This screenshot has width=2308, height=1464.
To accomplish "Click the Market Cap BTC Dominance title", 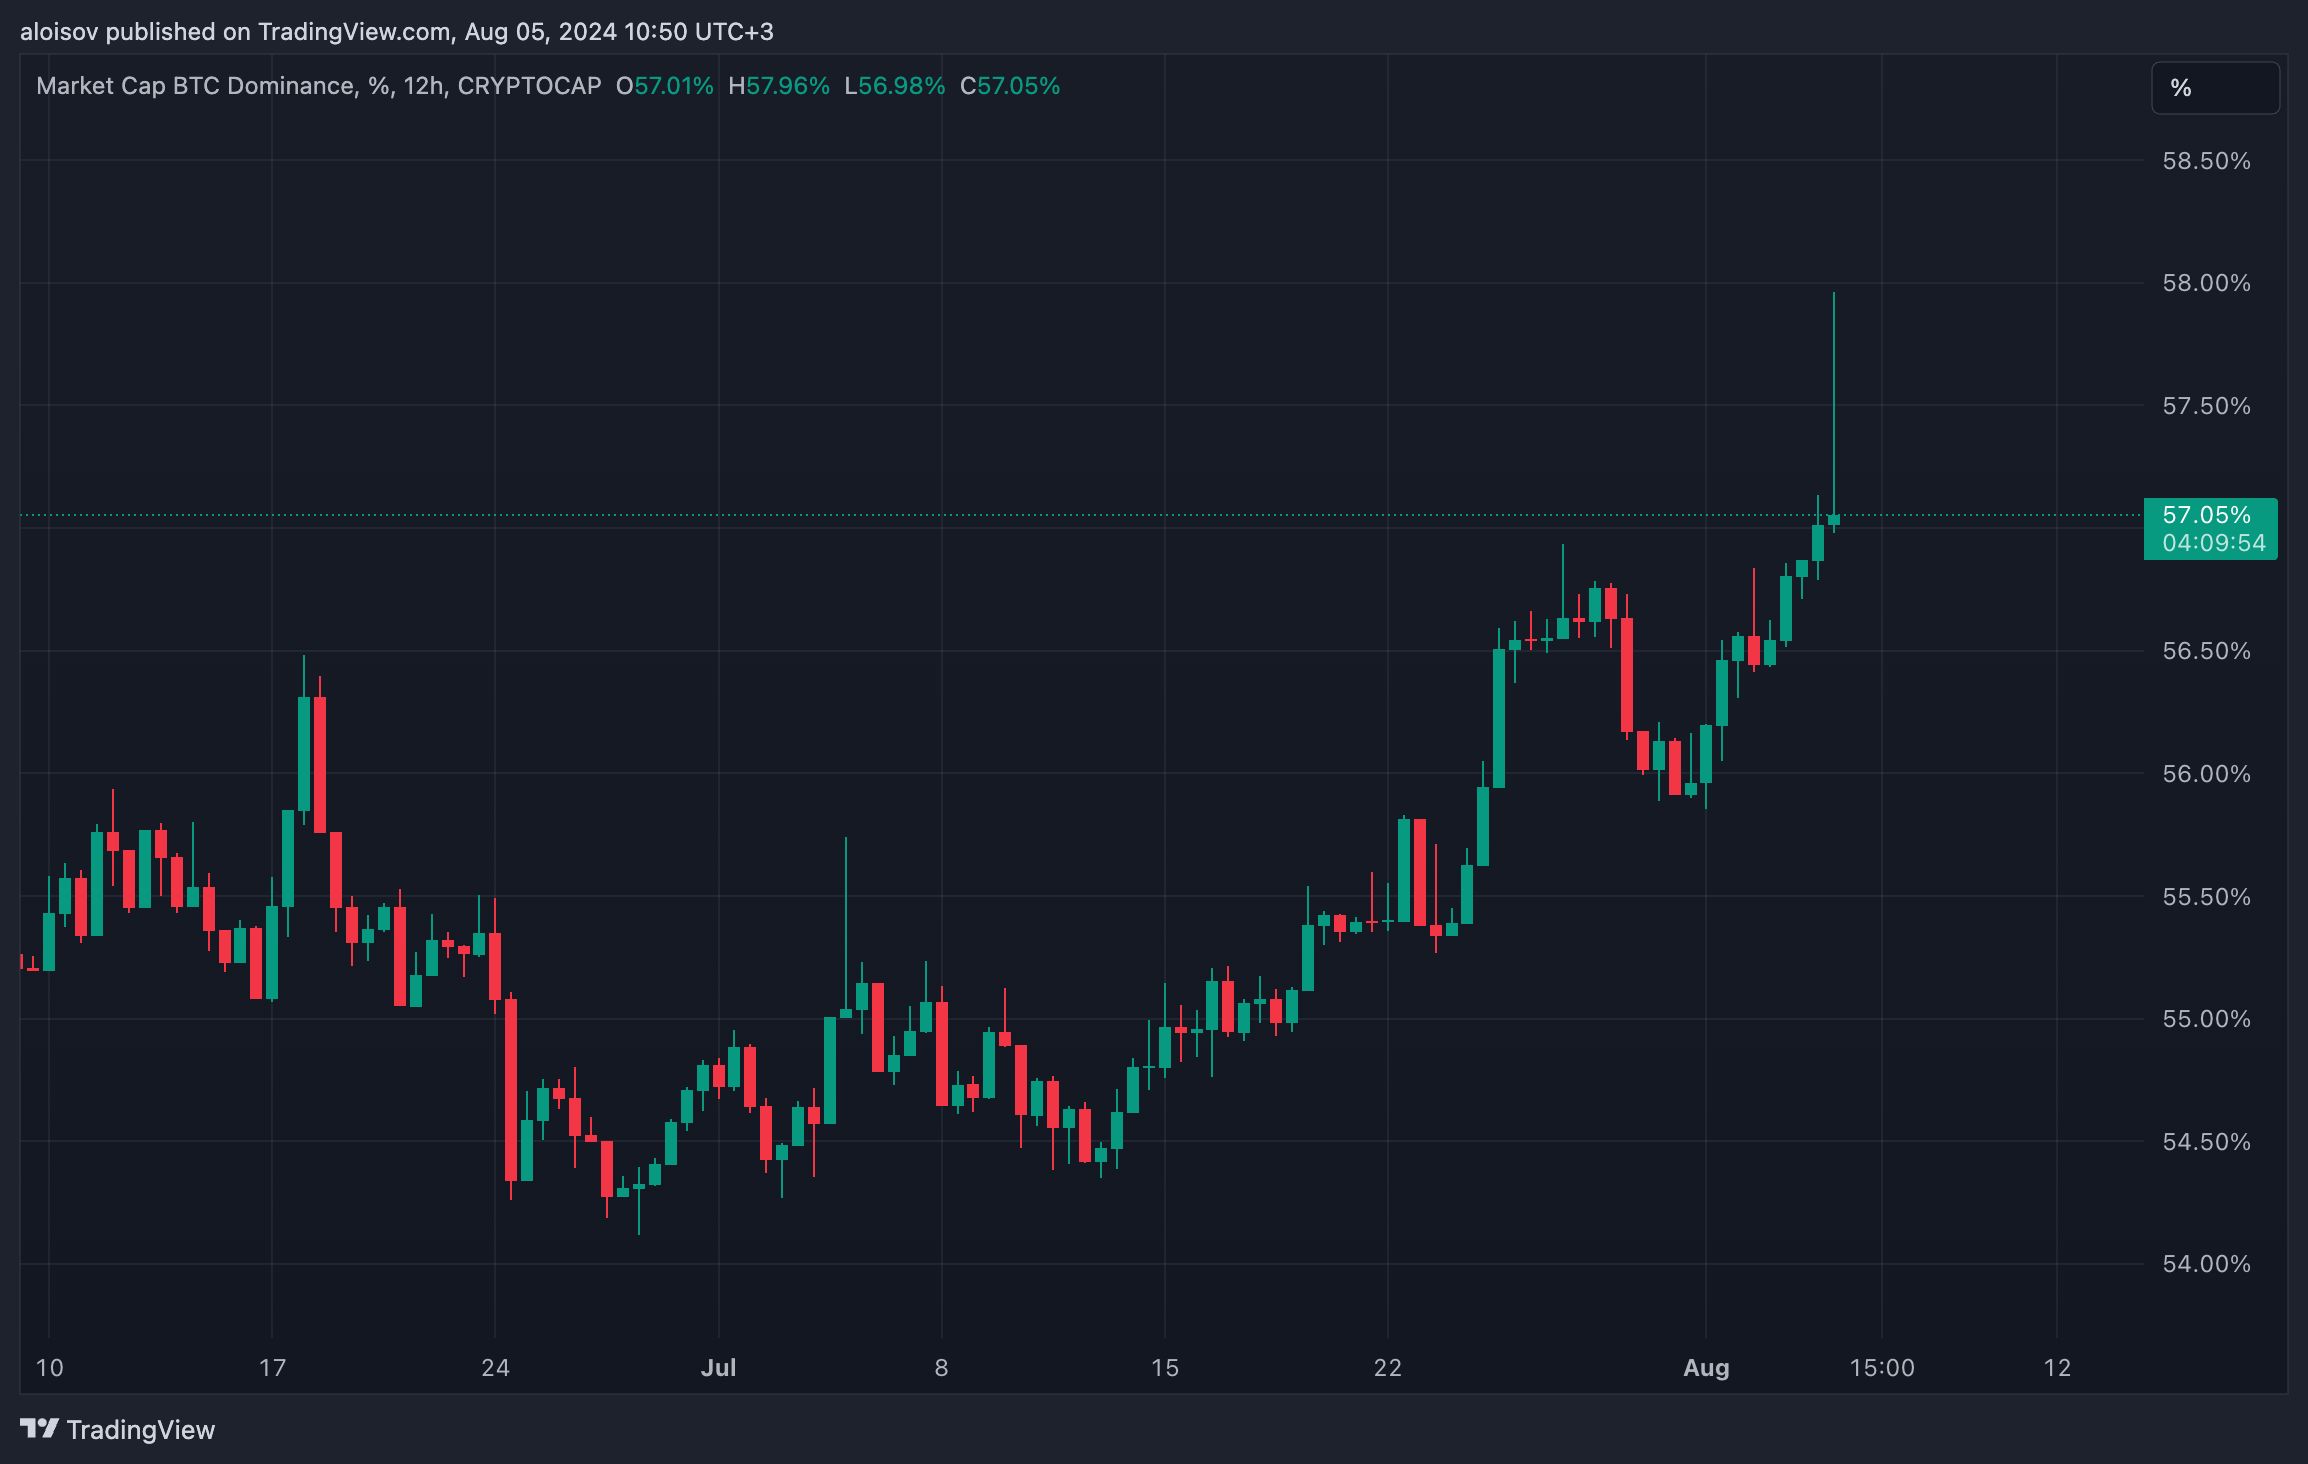I will tap(195, 86).
